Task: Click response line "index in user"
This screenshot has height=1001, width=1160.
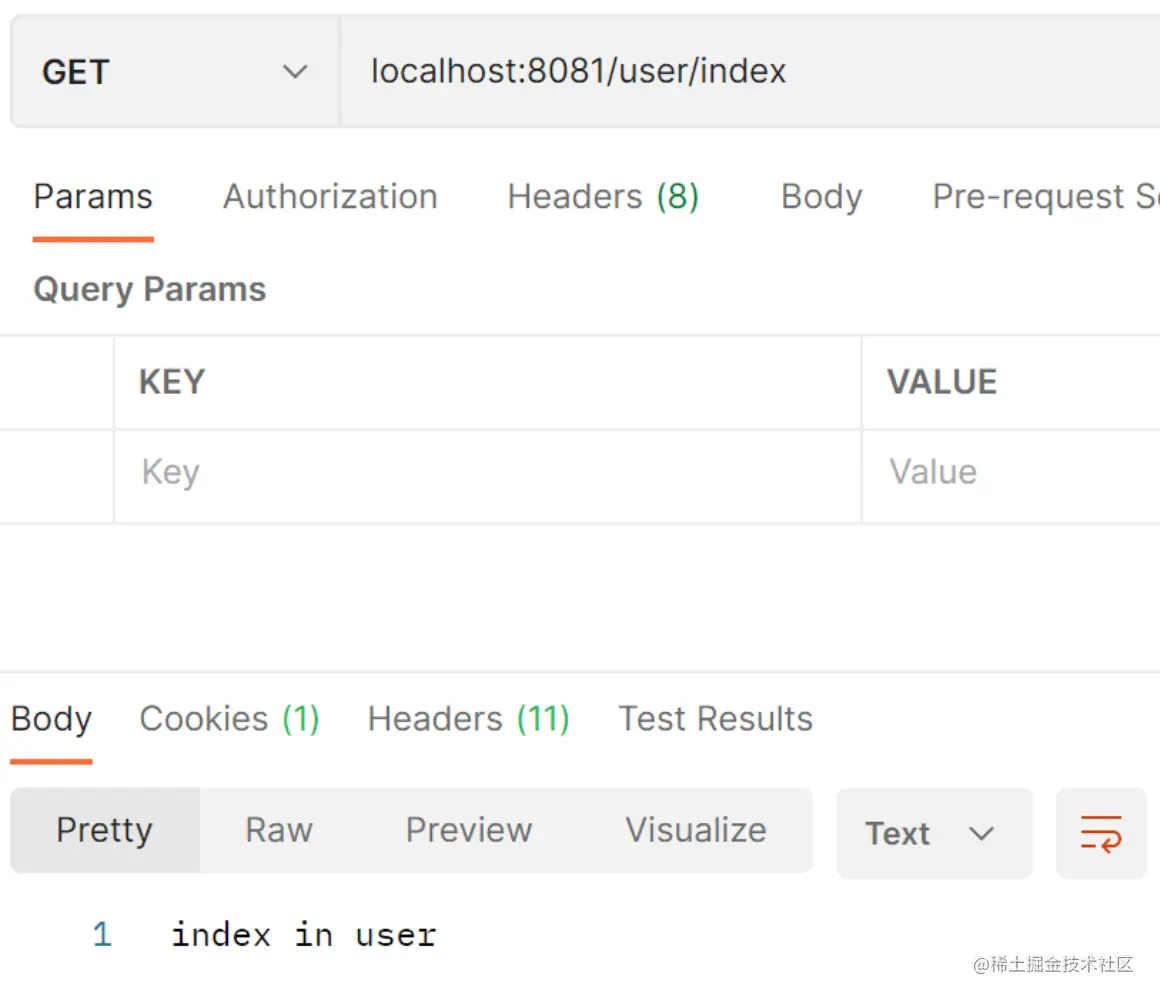Action: click(303, 935)
